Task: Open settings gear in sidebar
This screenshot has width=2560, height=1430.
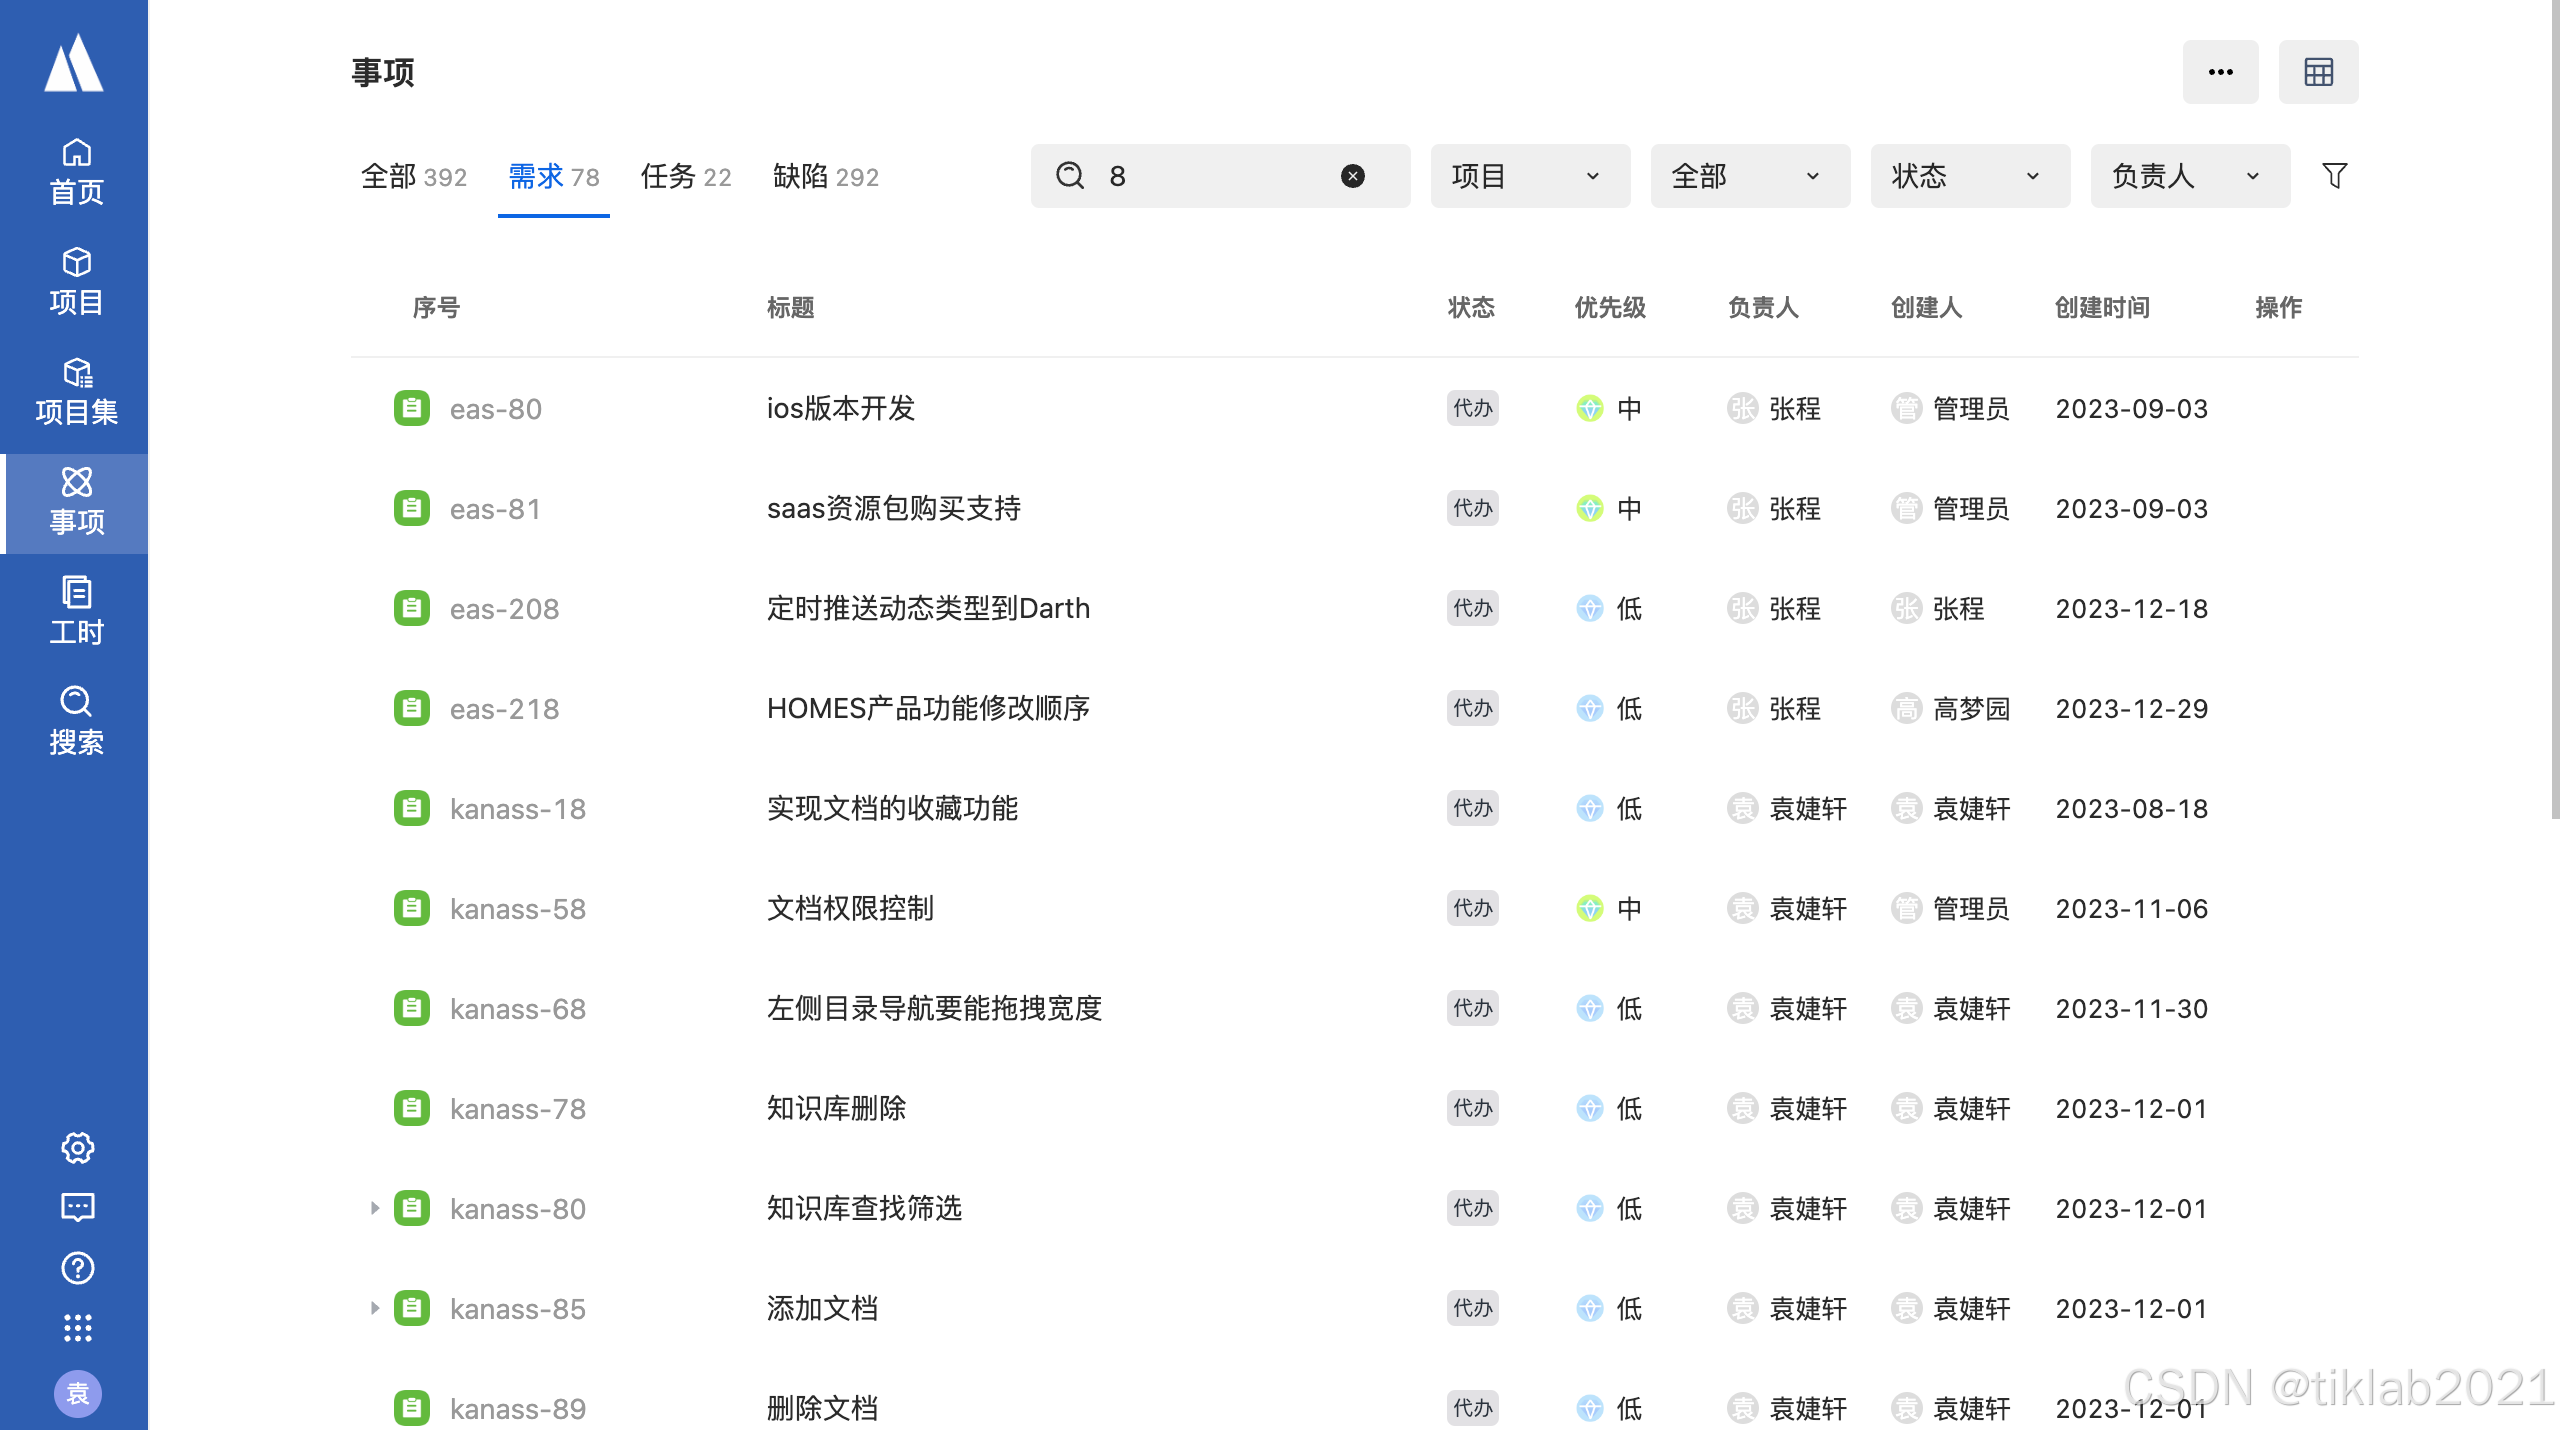Action: coord(77,1148)
